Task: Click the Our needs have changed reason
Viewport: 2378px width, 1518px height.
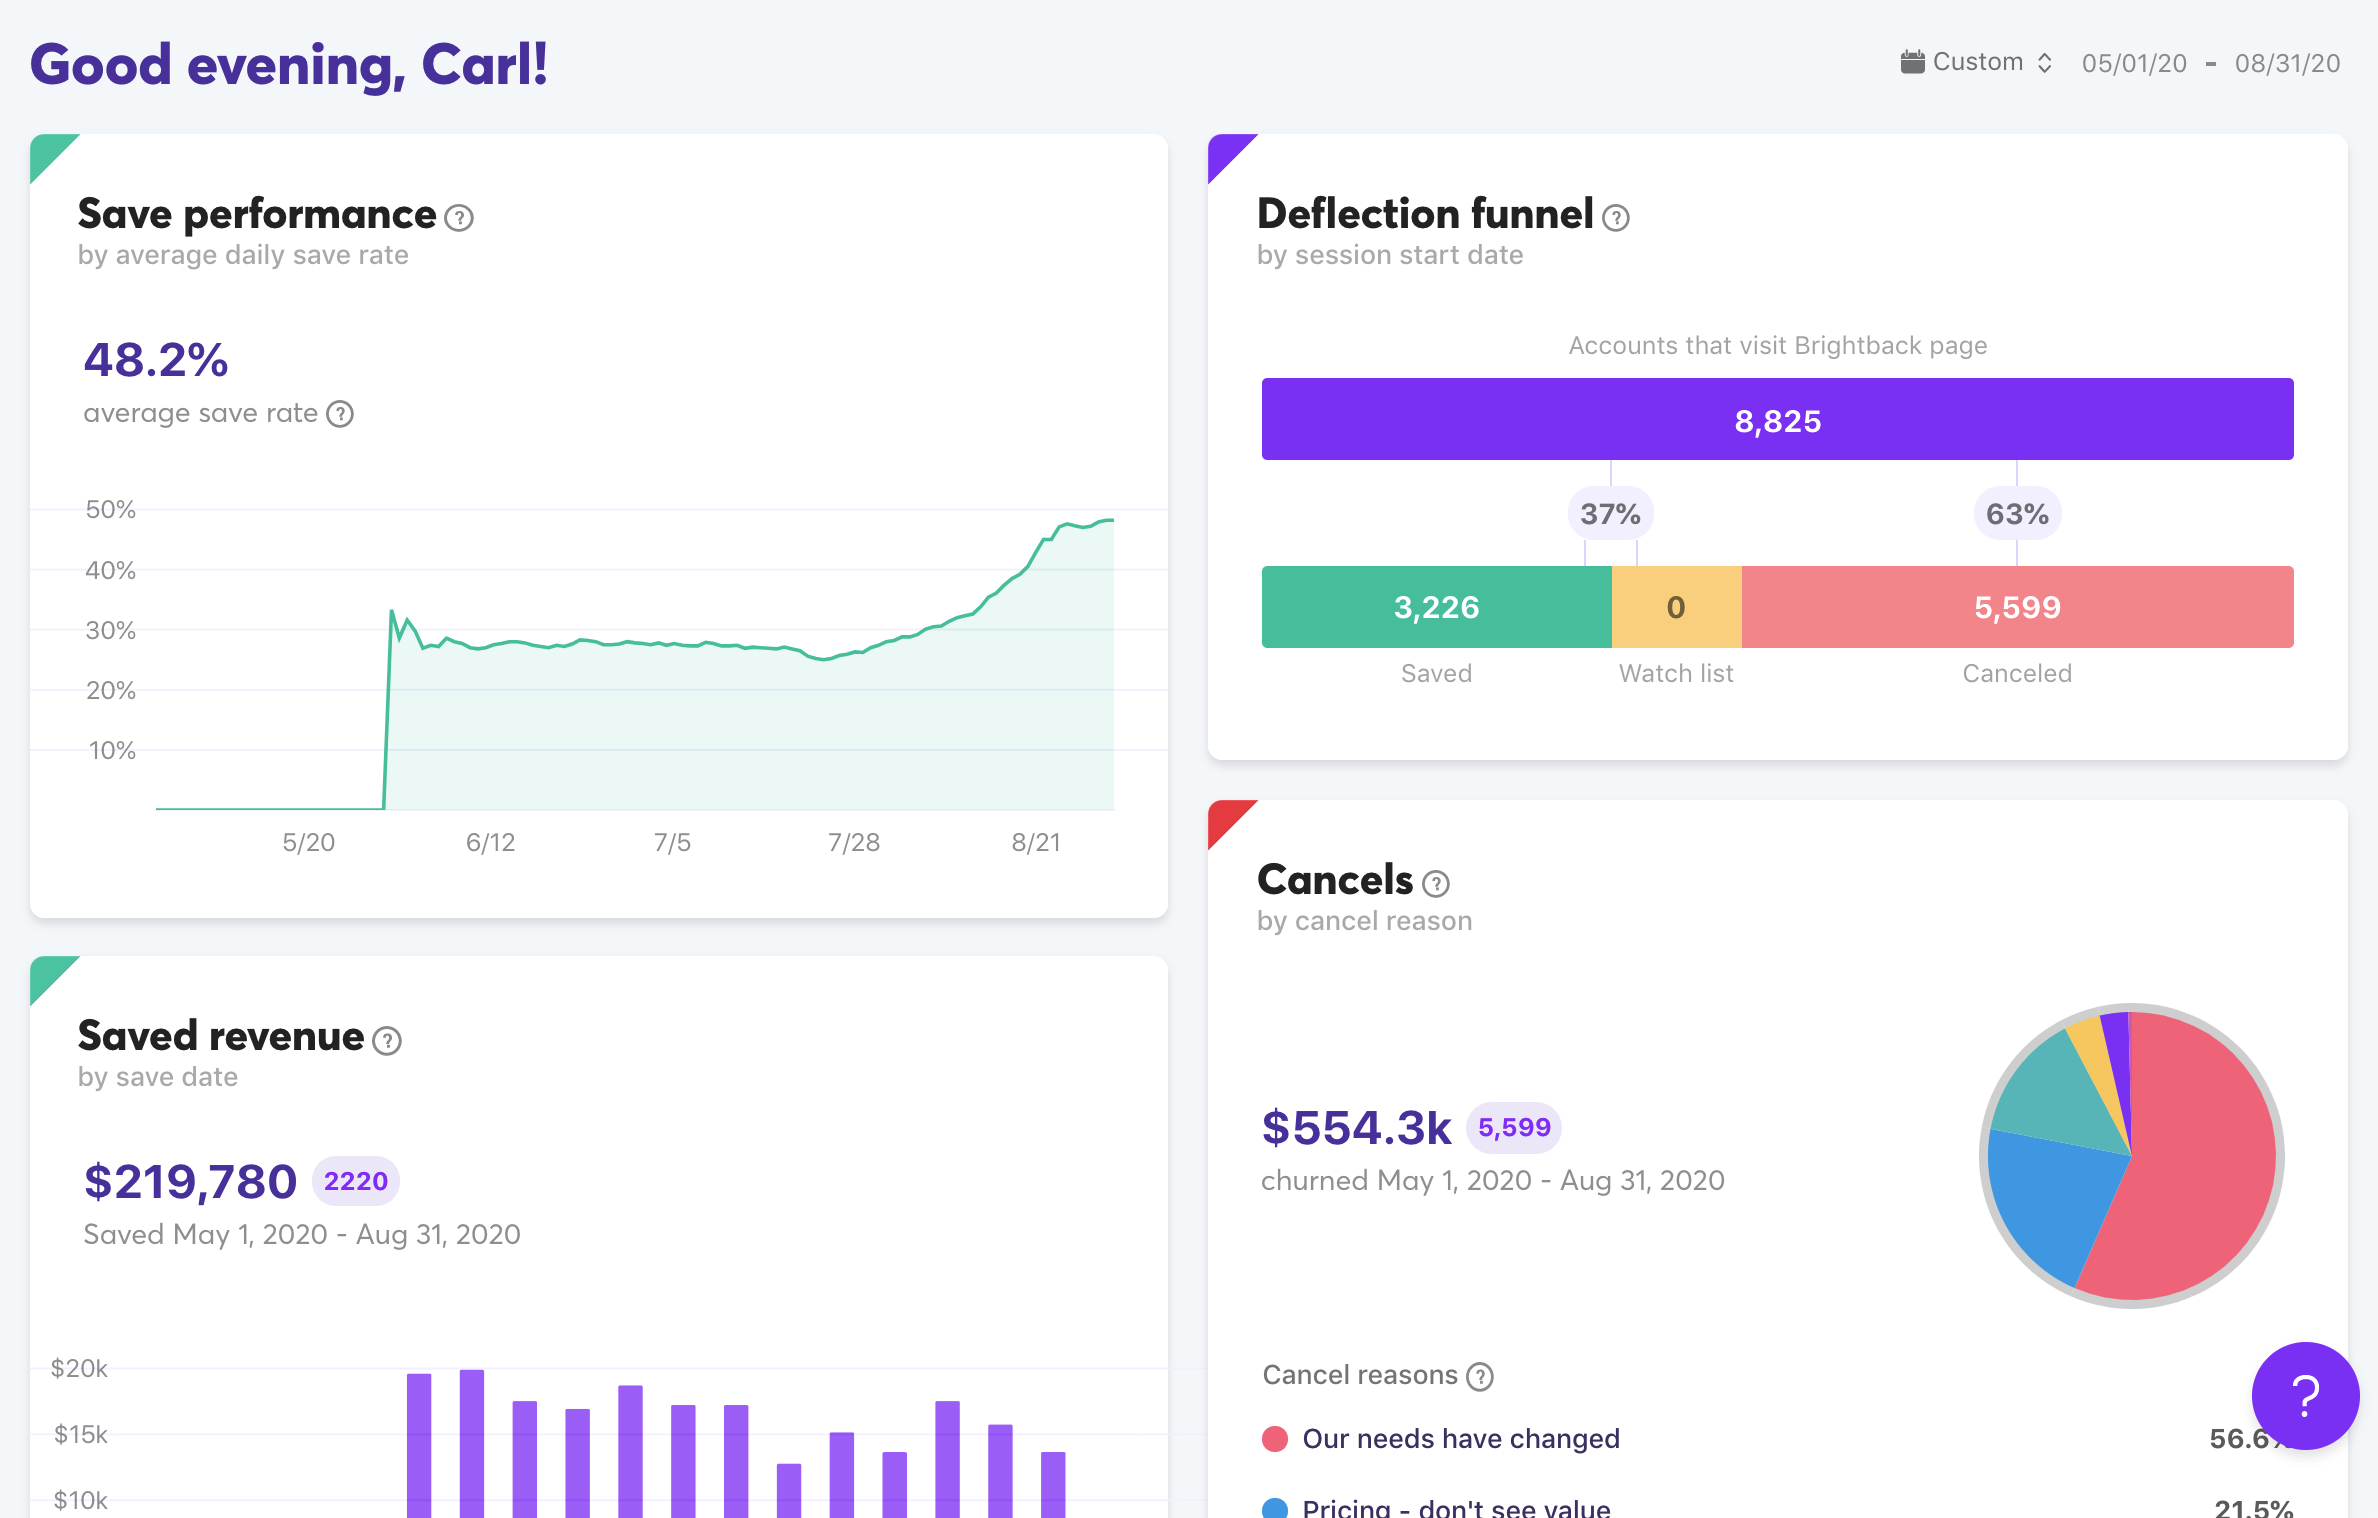Action: (x=1460, y=1439)
